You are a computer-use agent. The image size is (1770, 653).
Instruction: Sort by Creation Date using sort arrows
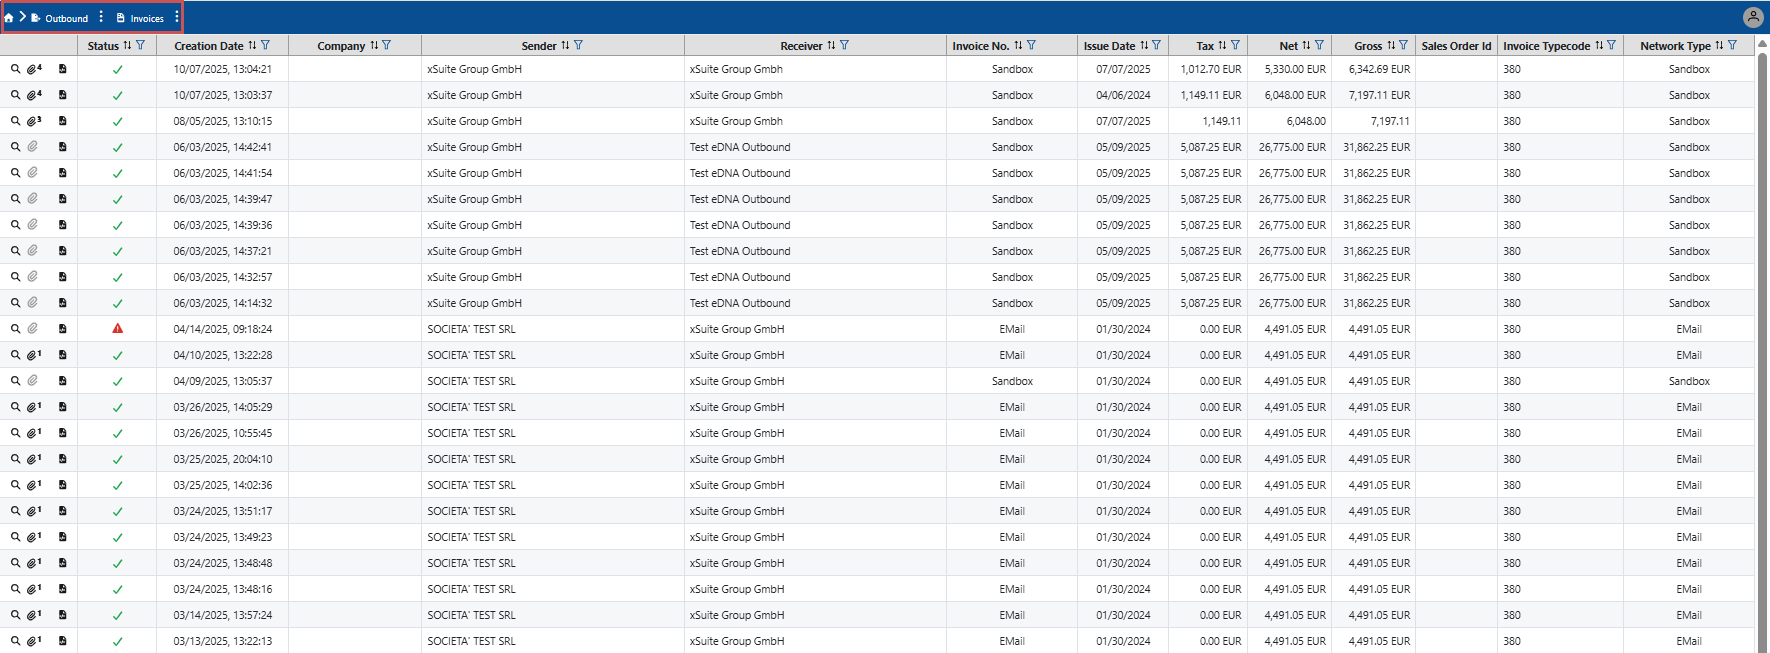tap(252, 45)
